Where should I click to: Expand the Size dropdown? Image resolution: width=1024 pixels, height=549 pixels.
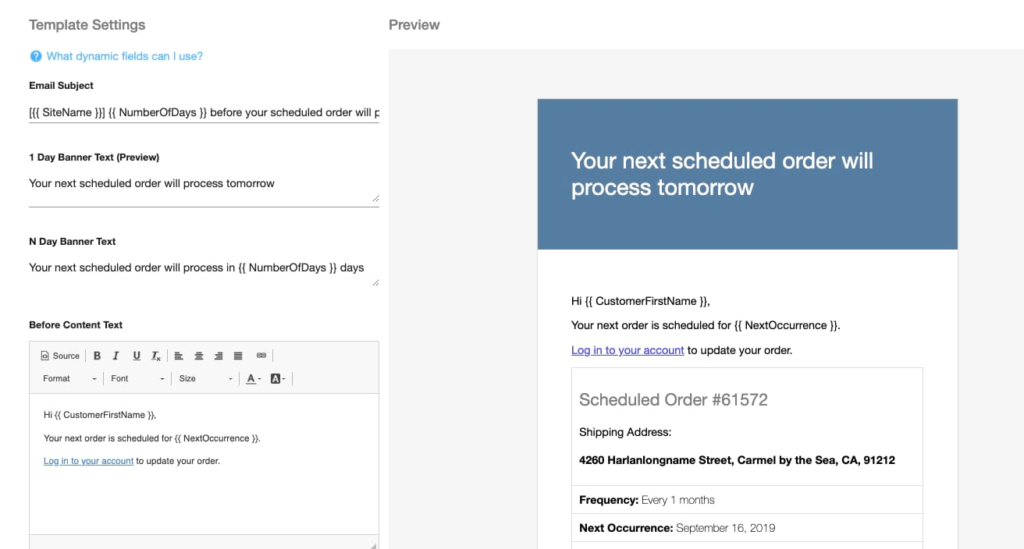point(205,379)
